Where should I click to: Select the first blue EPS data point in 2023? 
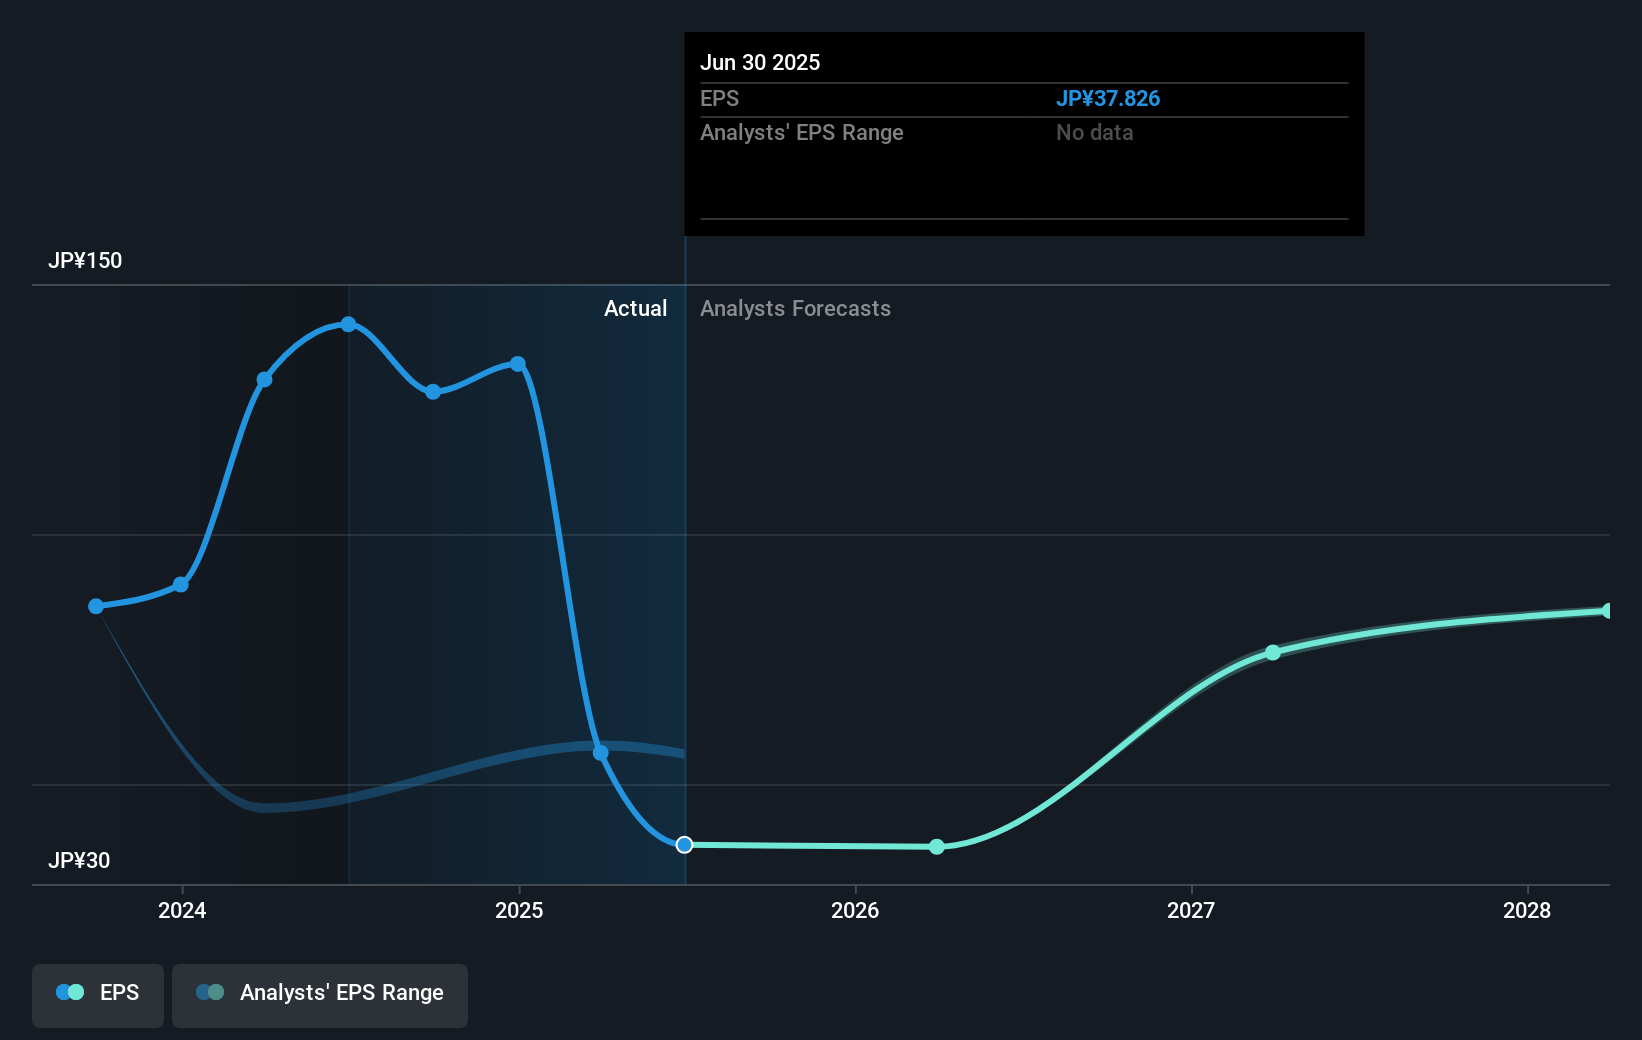point(95,606)
